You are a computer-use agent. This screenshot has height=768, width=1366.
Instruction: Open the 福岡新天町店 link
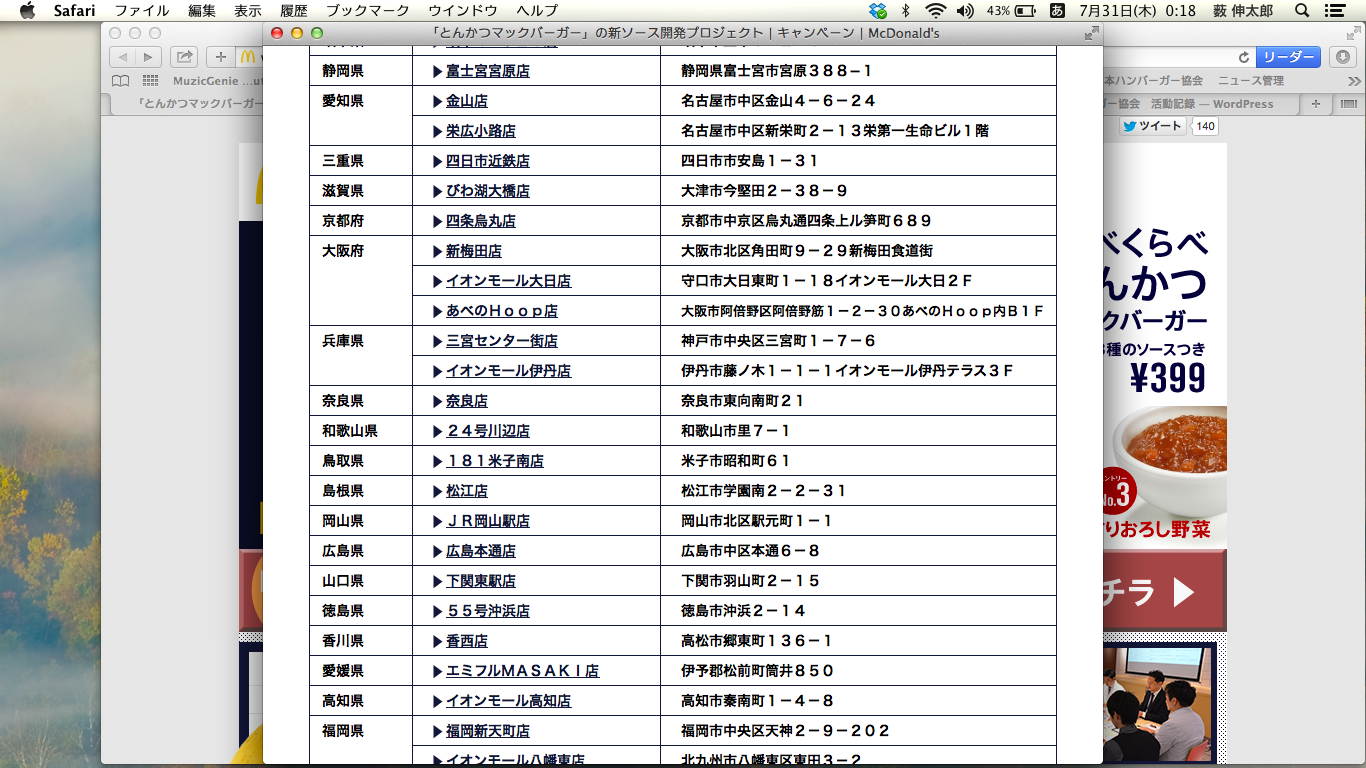click(488, 731)
